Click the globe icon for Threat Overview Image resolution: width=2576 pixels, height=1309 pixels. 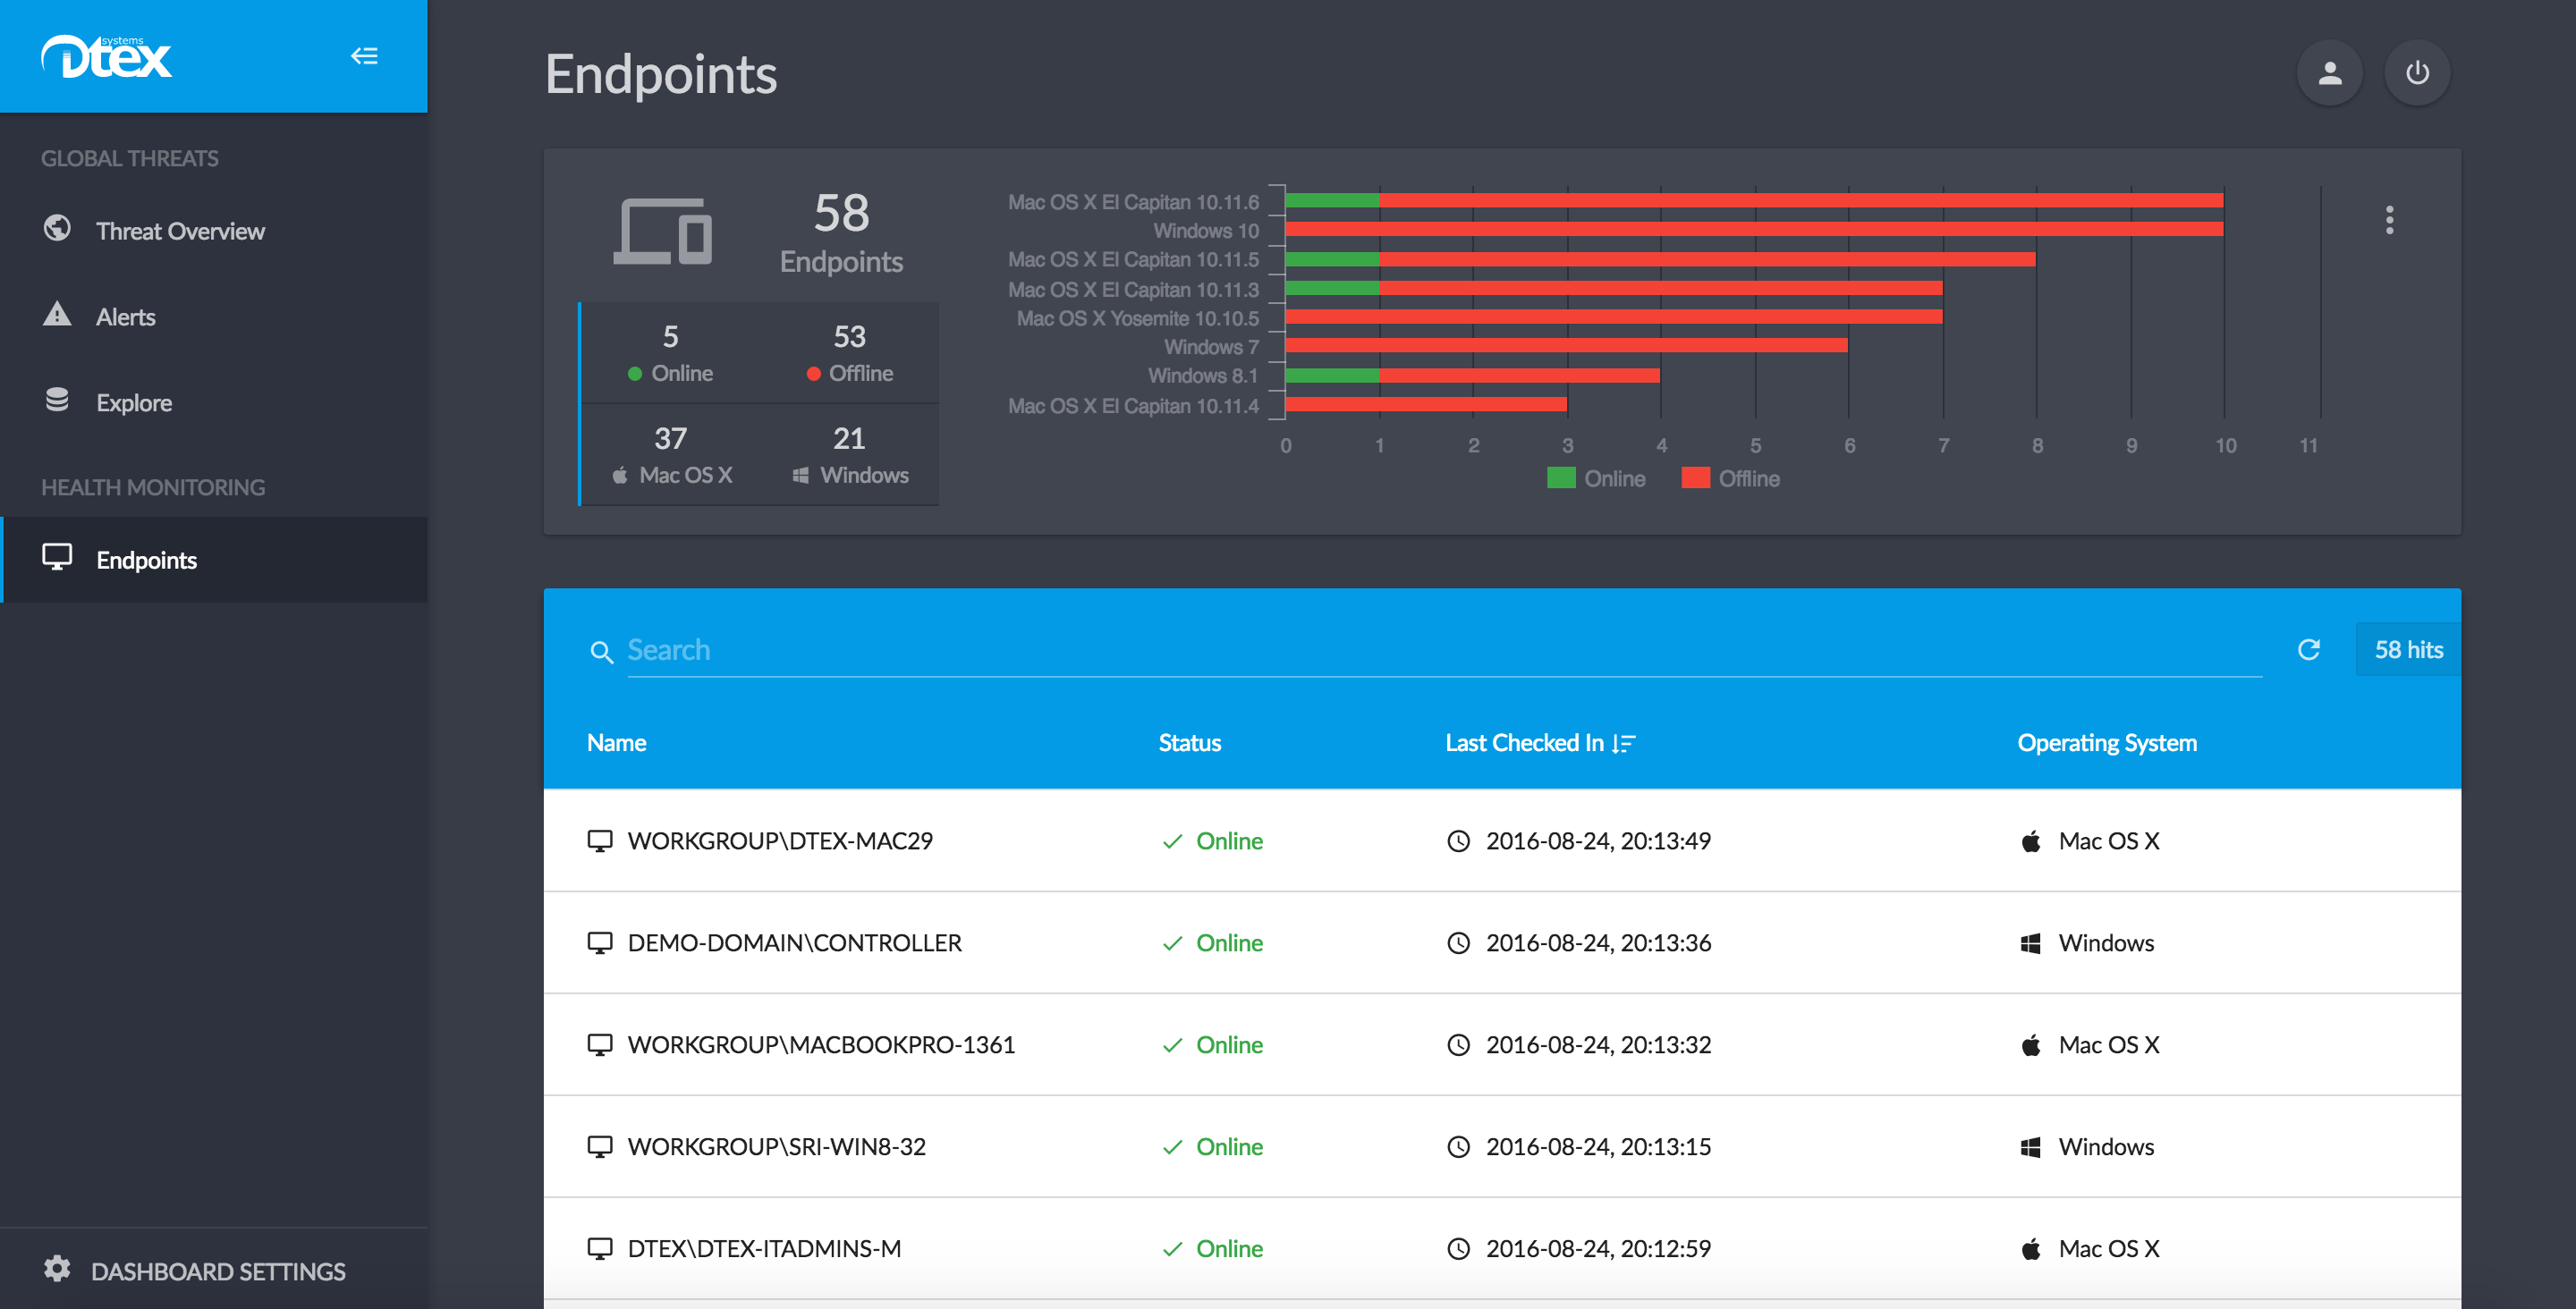[57, 229]
